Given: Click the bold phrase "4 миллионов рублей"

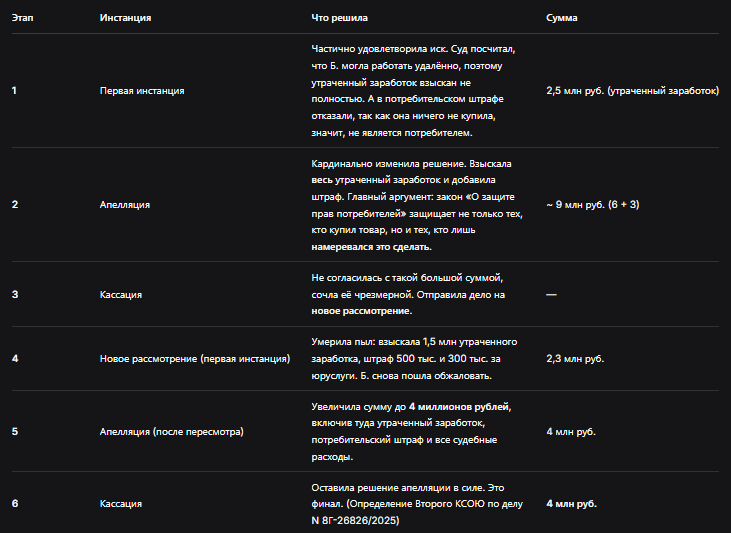Looking at the screenshot, I should click(x=459, y=407).
